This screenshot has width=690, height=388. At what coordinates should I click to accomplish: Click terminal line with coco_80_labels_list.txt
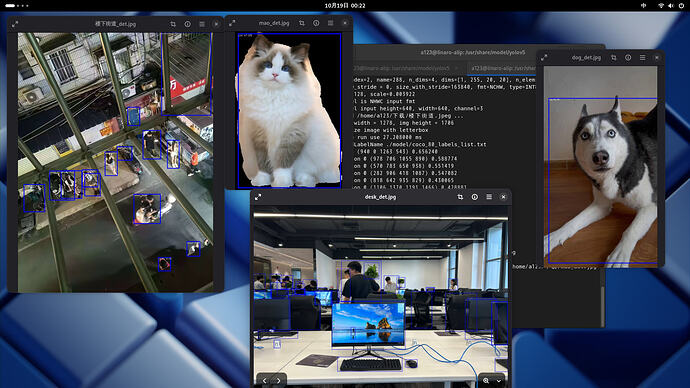pyautogui.click(x=420, y=144)
